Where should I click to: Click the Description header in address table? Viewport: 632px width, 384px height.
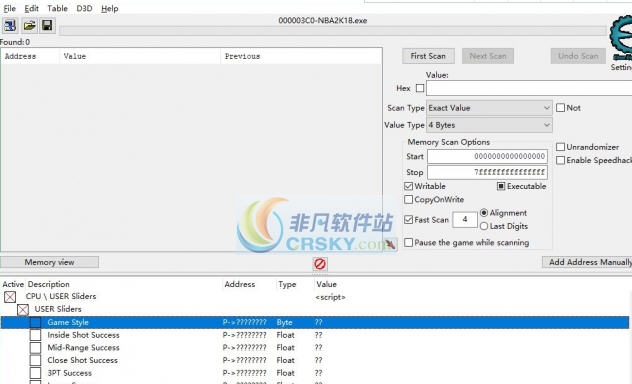click(x=48, y=284)
